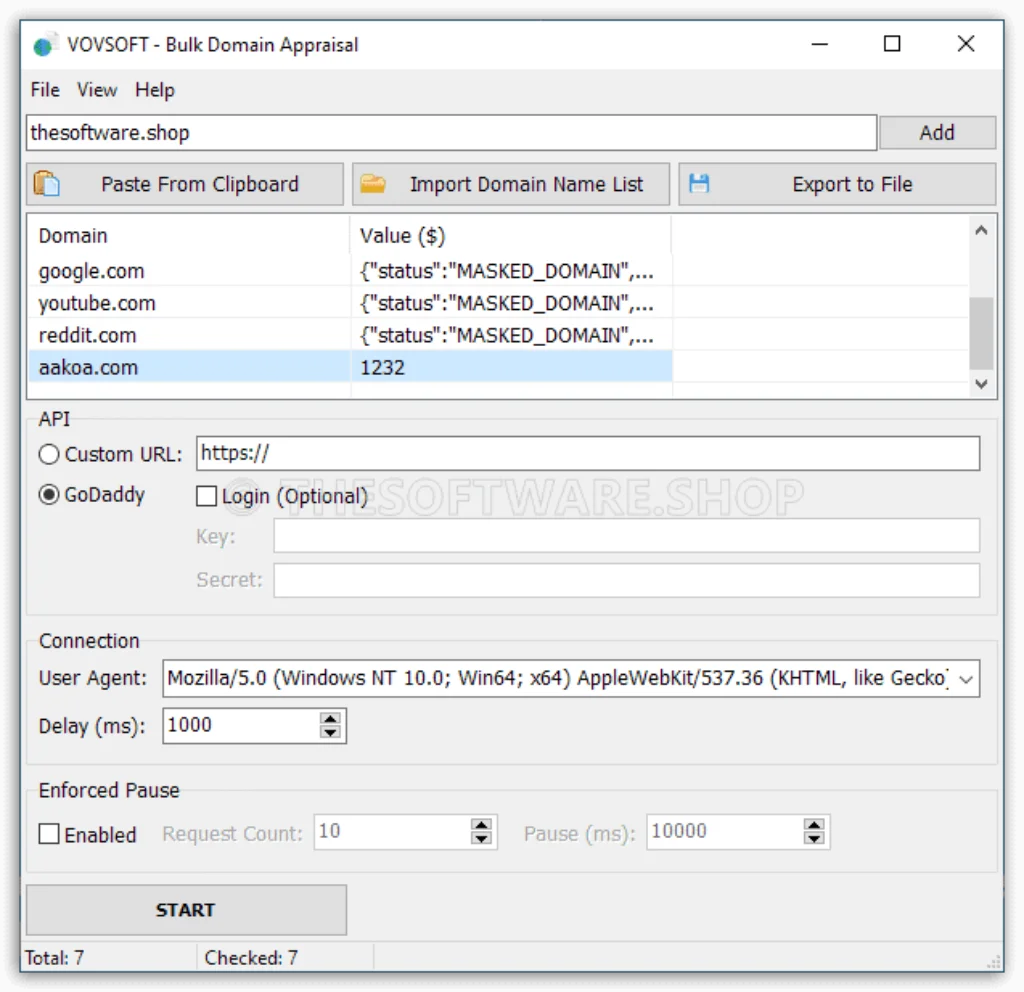Click Paste From Clipboard button
This screenshot has width=1024, height=992.
(185, 184)
